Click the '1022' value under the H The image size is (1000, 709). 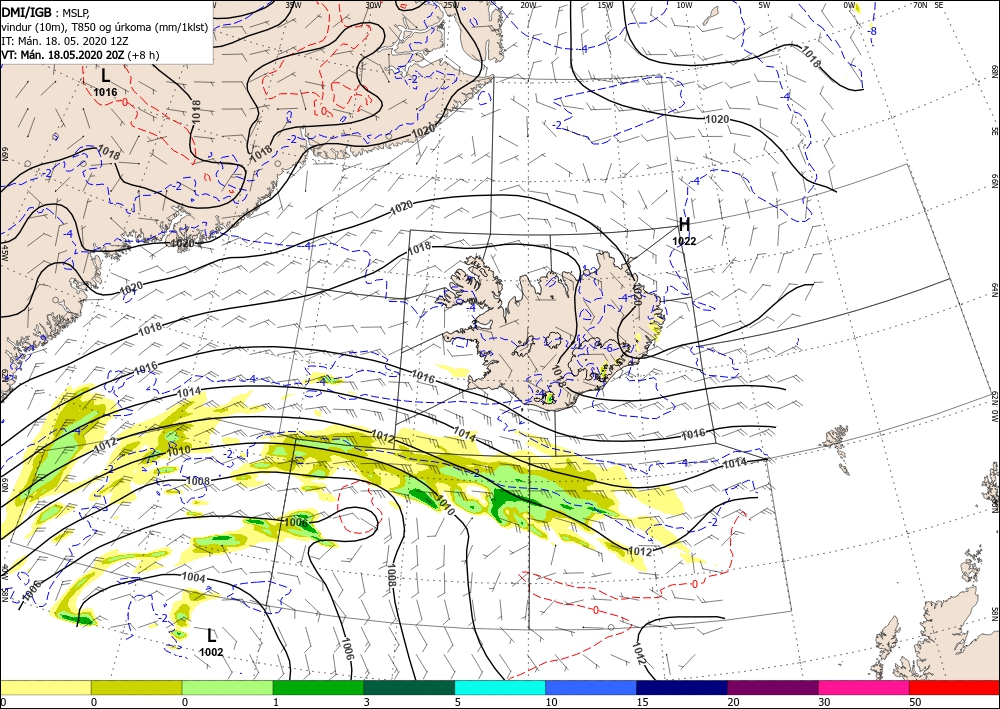[x=684, y=241]
